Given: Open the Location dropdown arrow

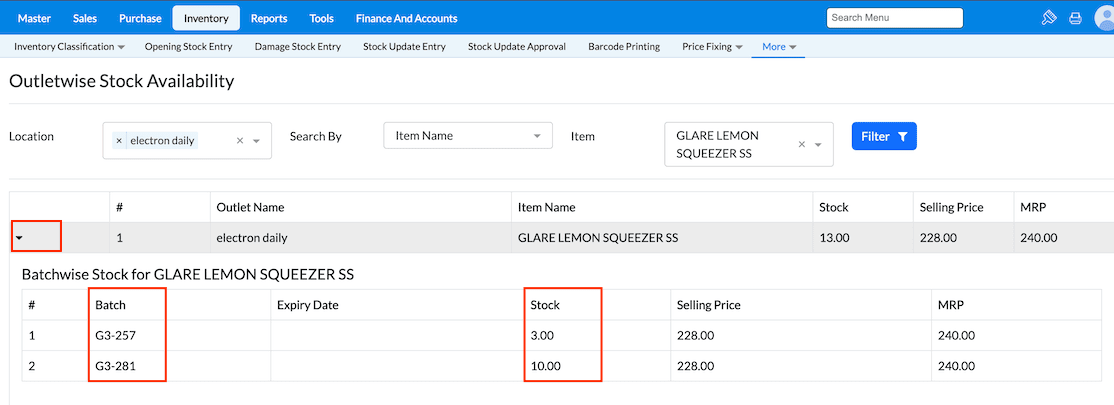Looking at the screenshot, I should point(256,141).
